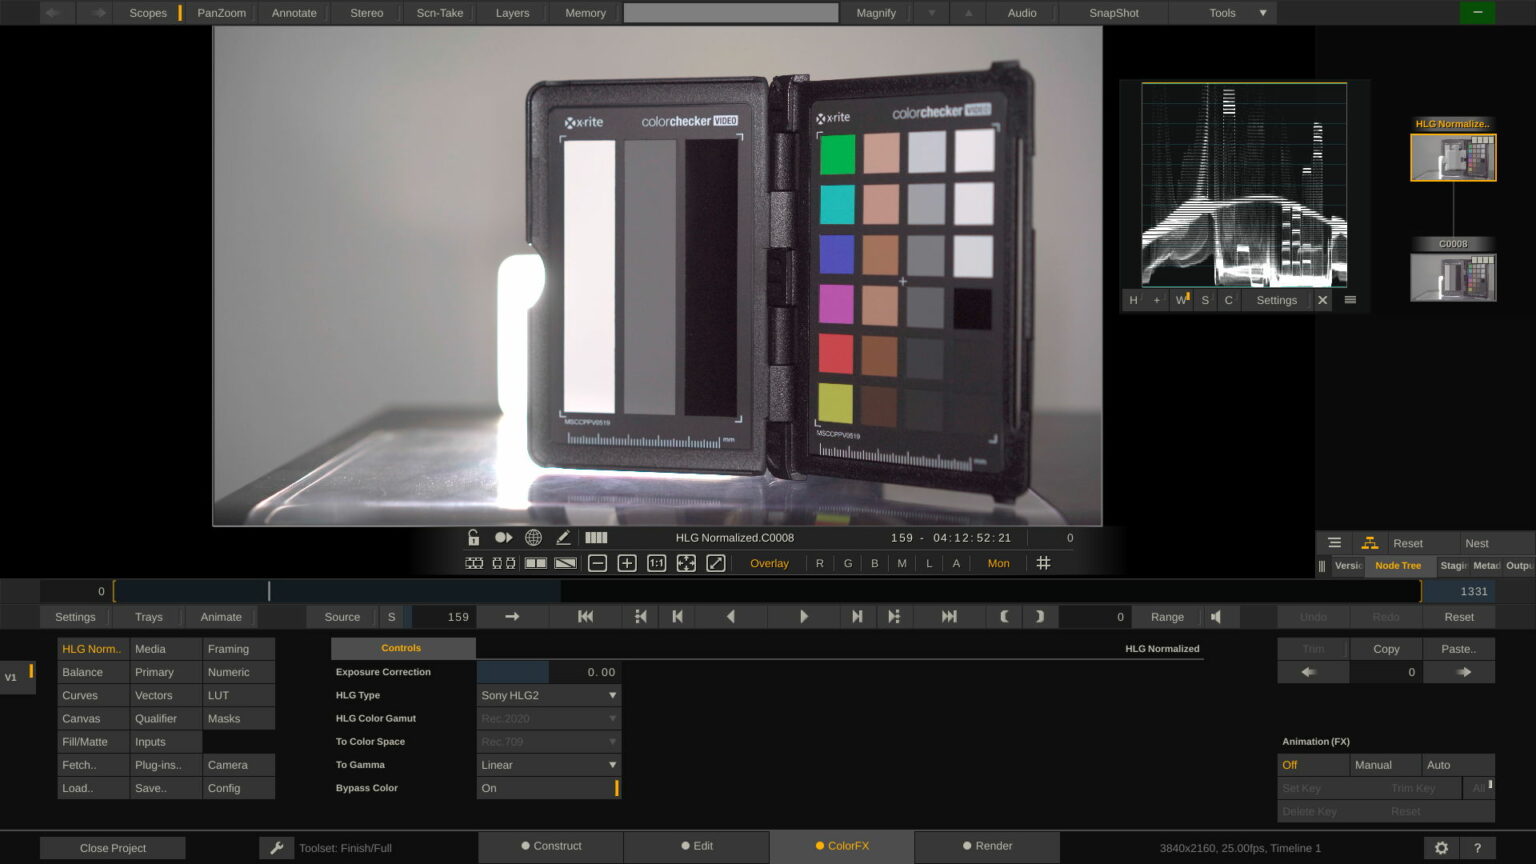Switch to the Node Tree tab
The image size is (1536, 864).
coord(1398,566)
